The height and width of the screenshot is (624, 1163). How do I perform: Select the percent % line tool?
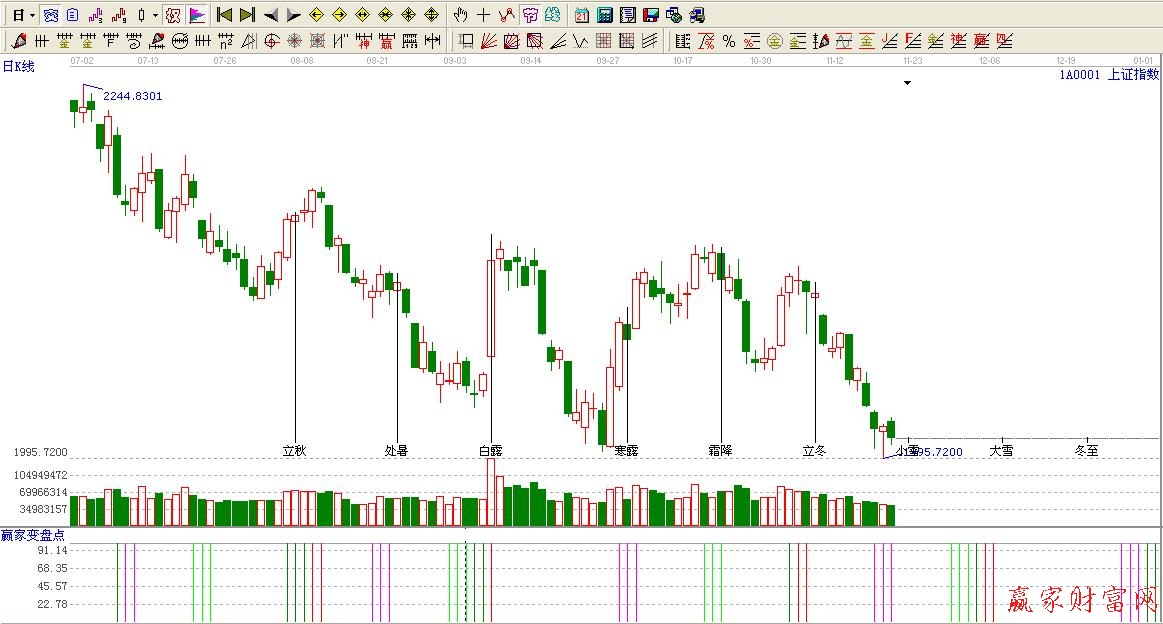coord(729,41)
